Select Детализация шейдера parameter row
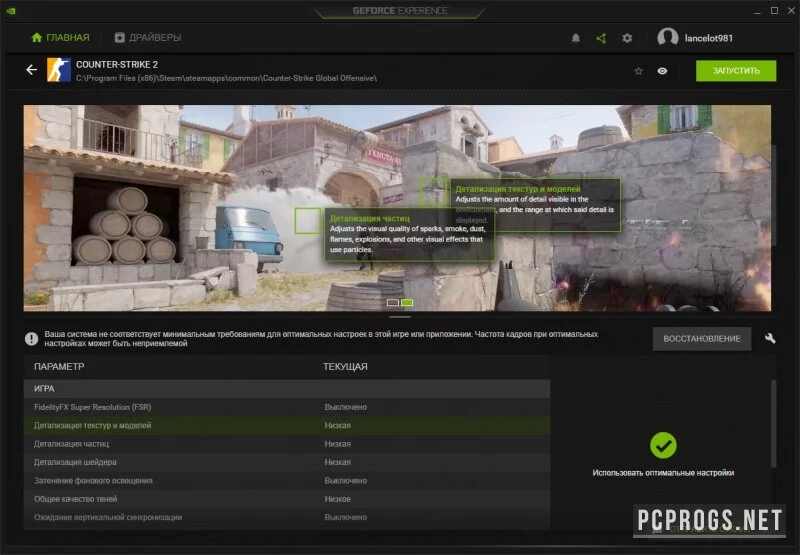The height and width of the screenshot is (555, 800). coord(287,462)
